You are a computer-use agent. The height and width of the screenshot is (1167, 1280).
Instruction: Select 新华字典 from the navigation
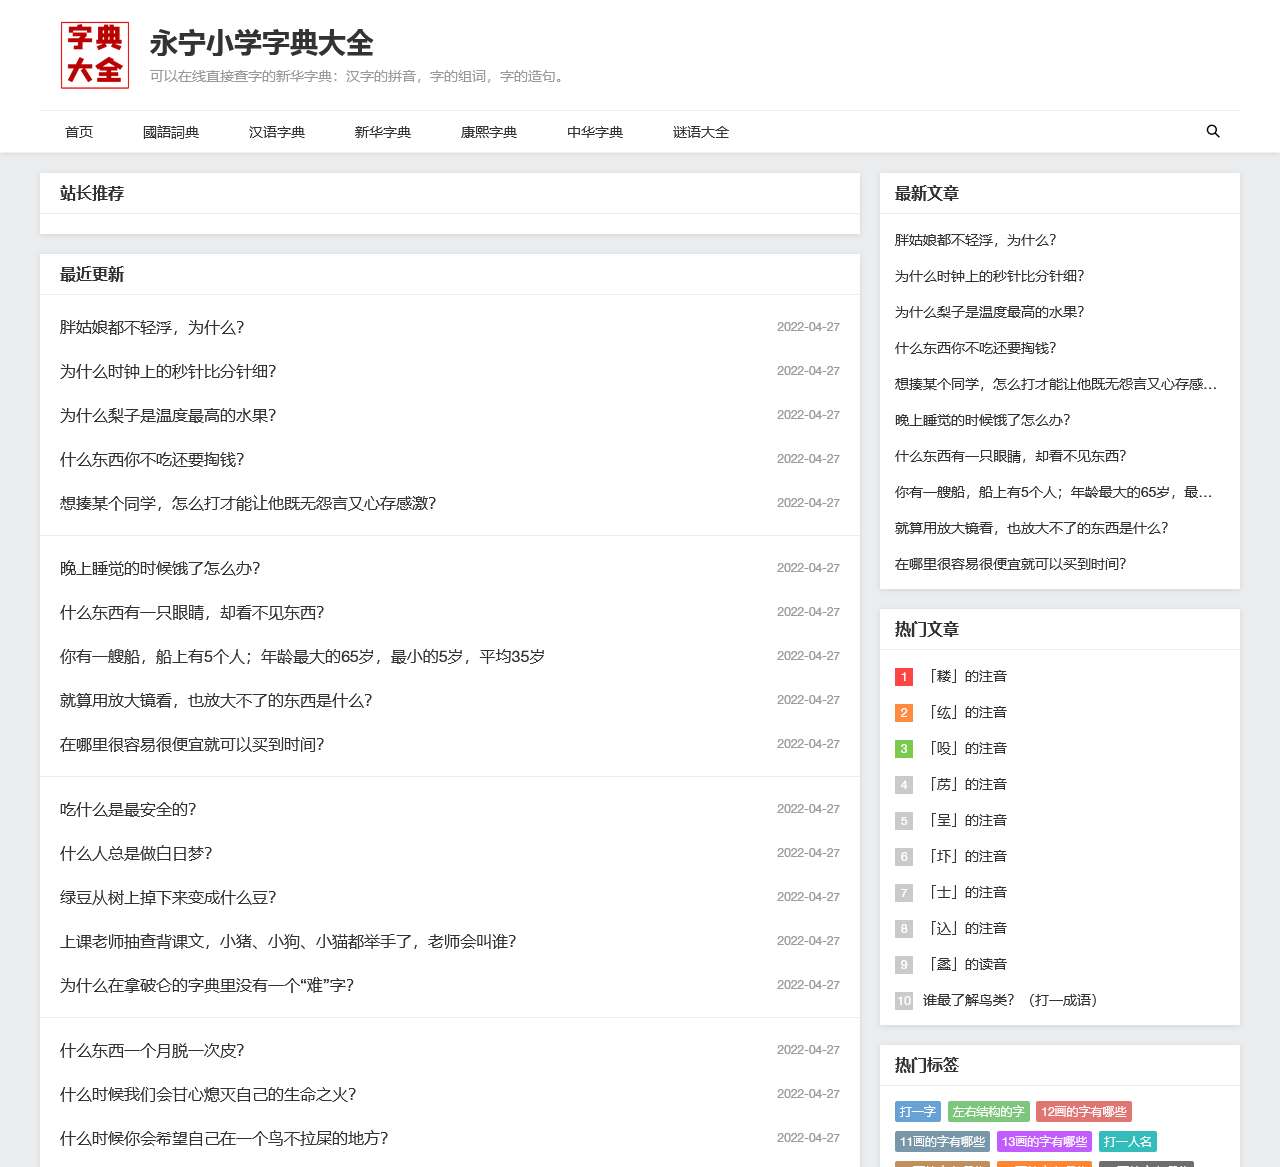tap(383, 132)
